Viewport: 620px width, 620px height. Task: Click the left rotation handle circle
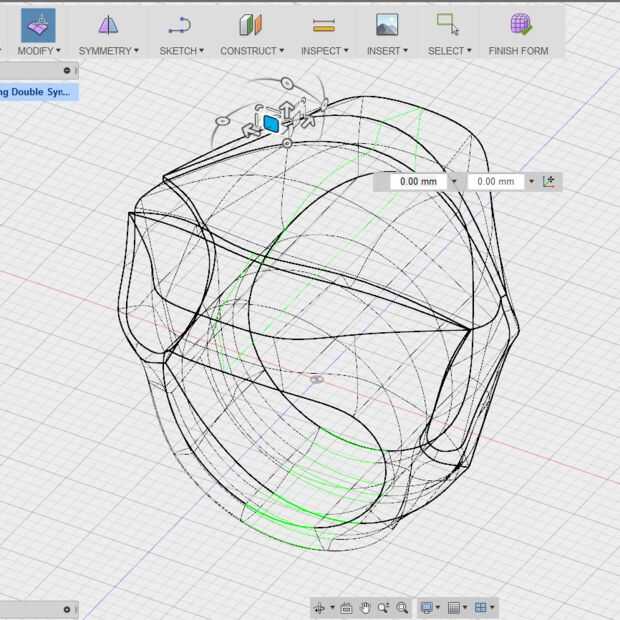click(223, 120)
